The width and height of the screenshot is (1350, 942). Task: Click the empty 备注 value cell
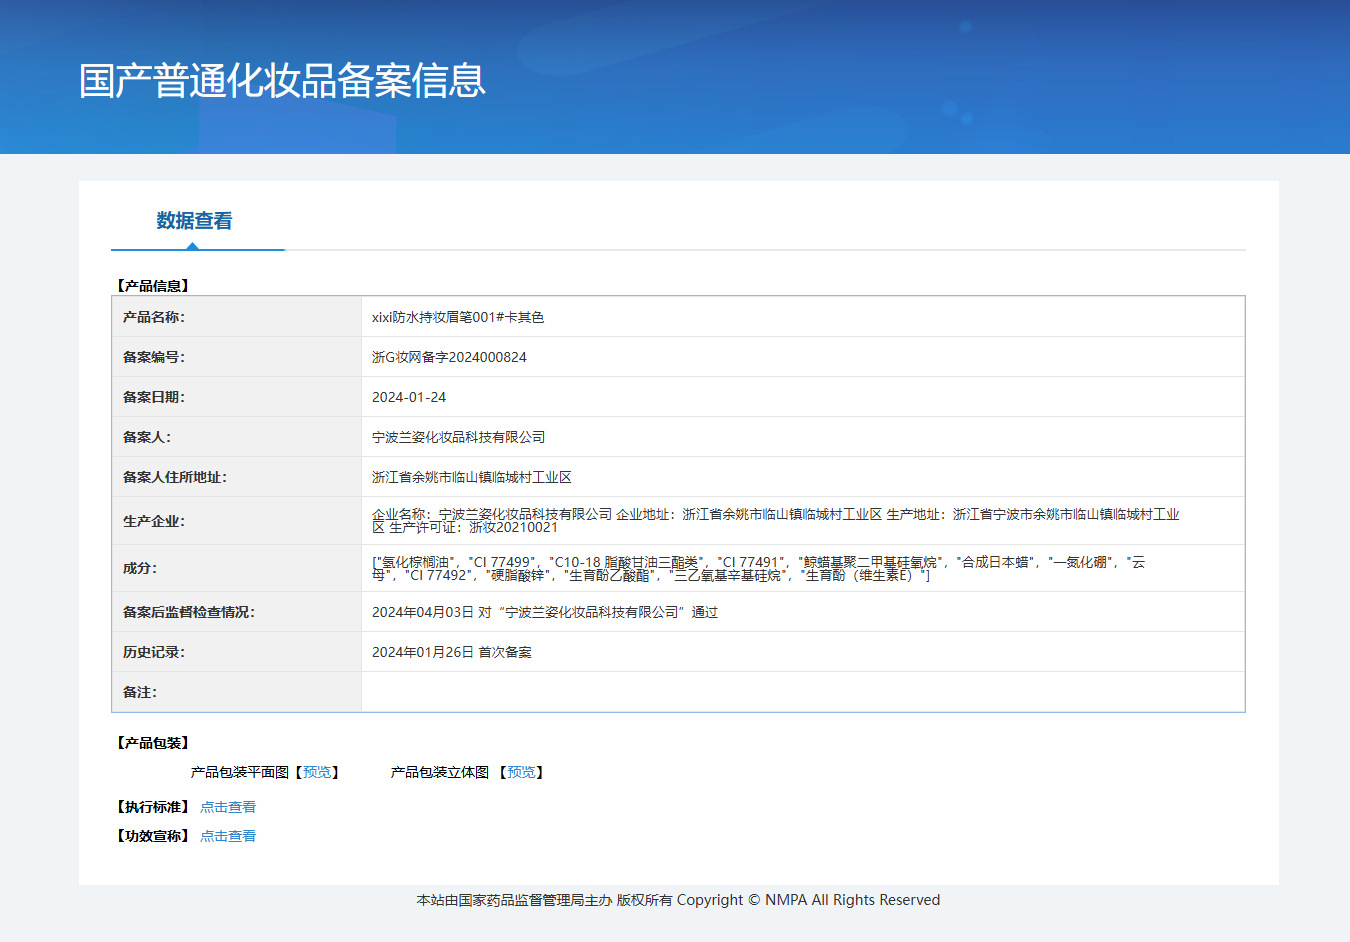(x=802, y=692)
